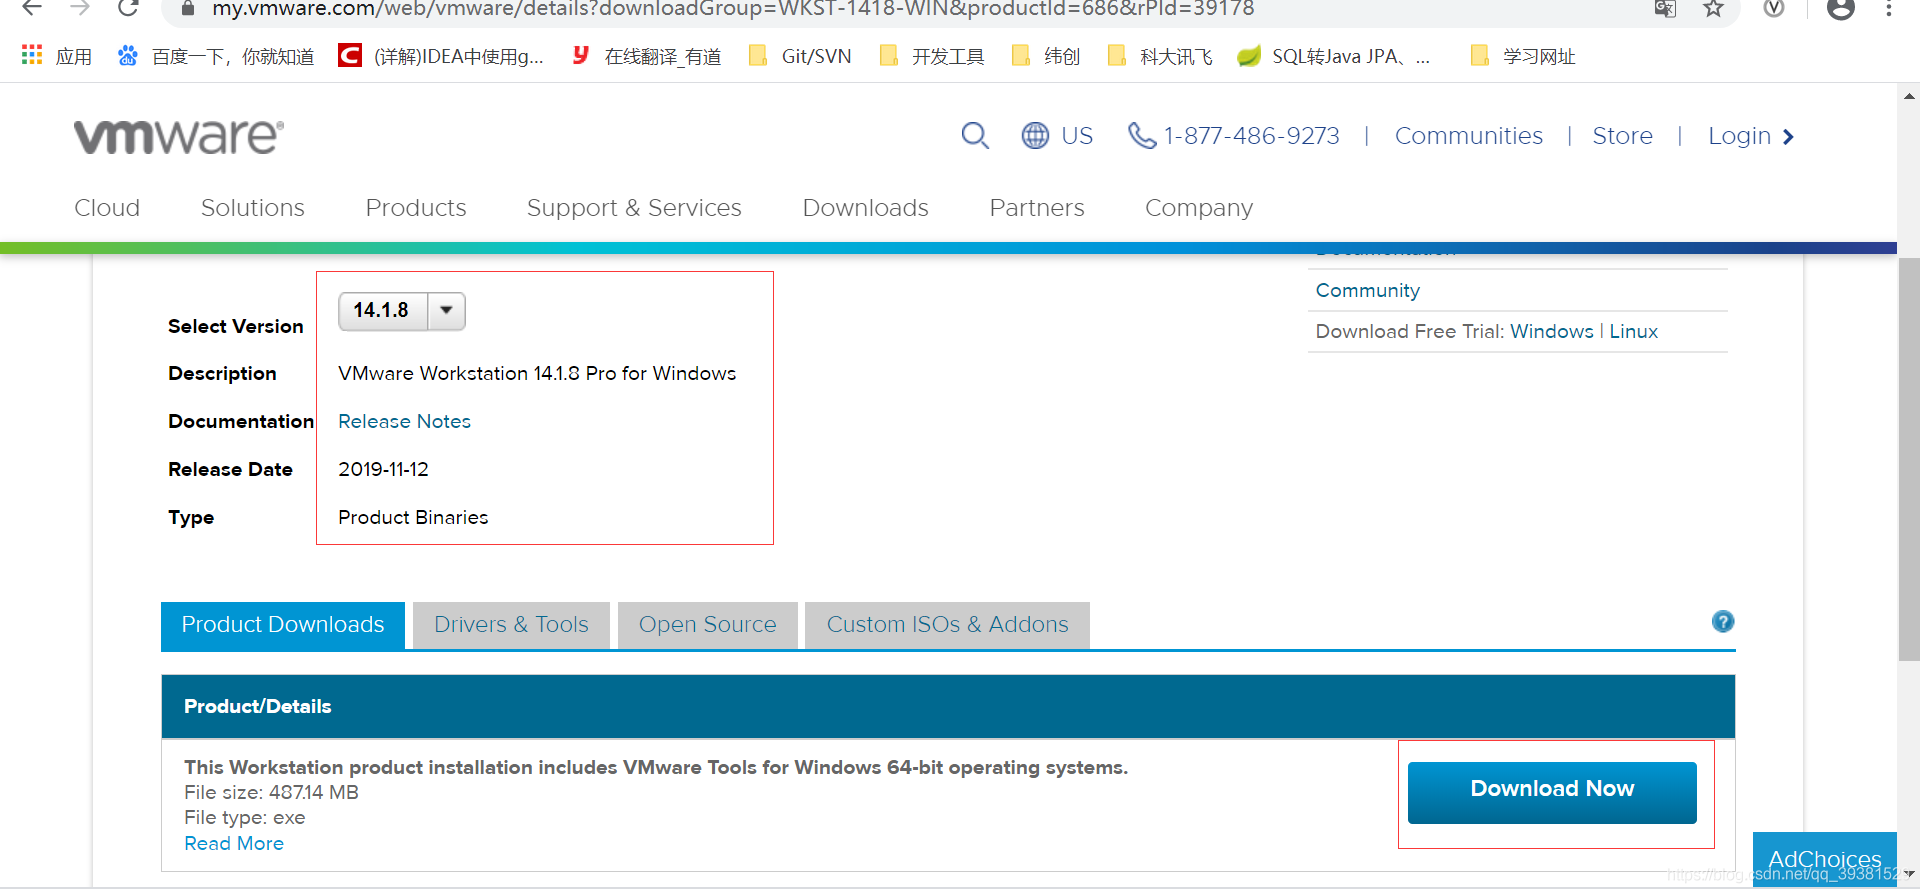
Task: Open Chrome three-dot menu
Action: (x=1888, y=8)
